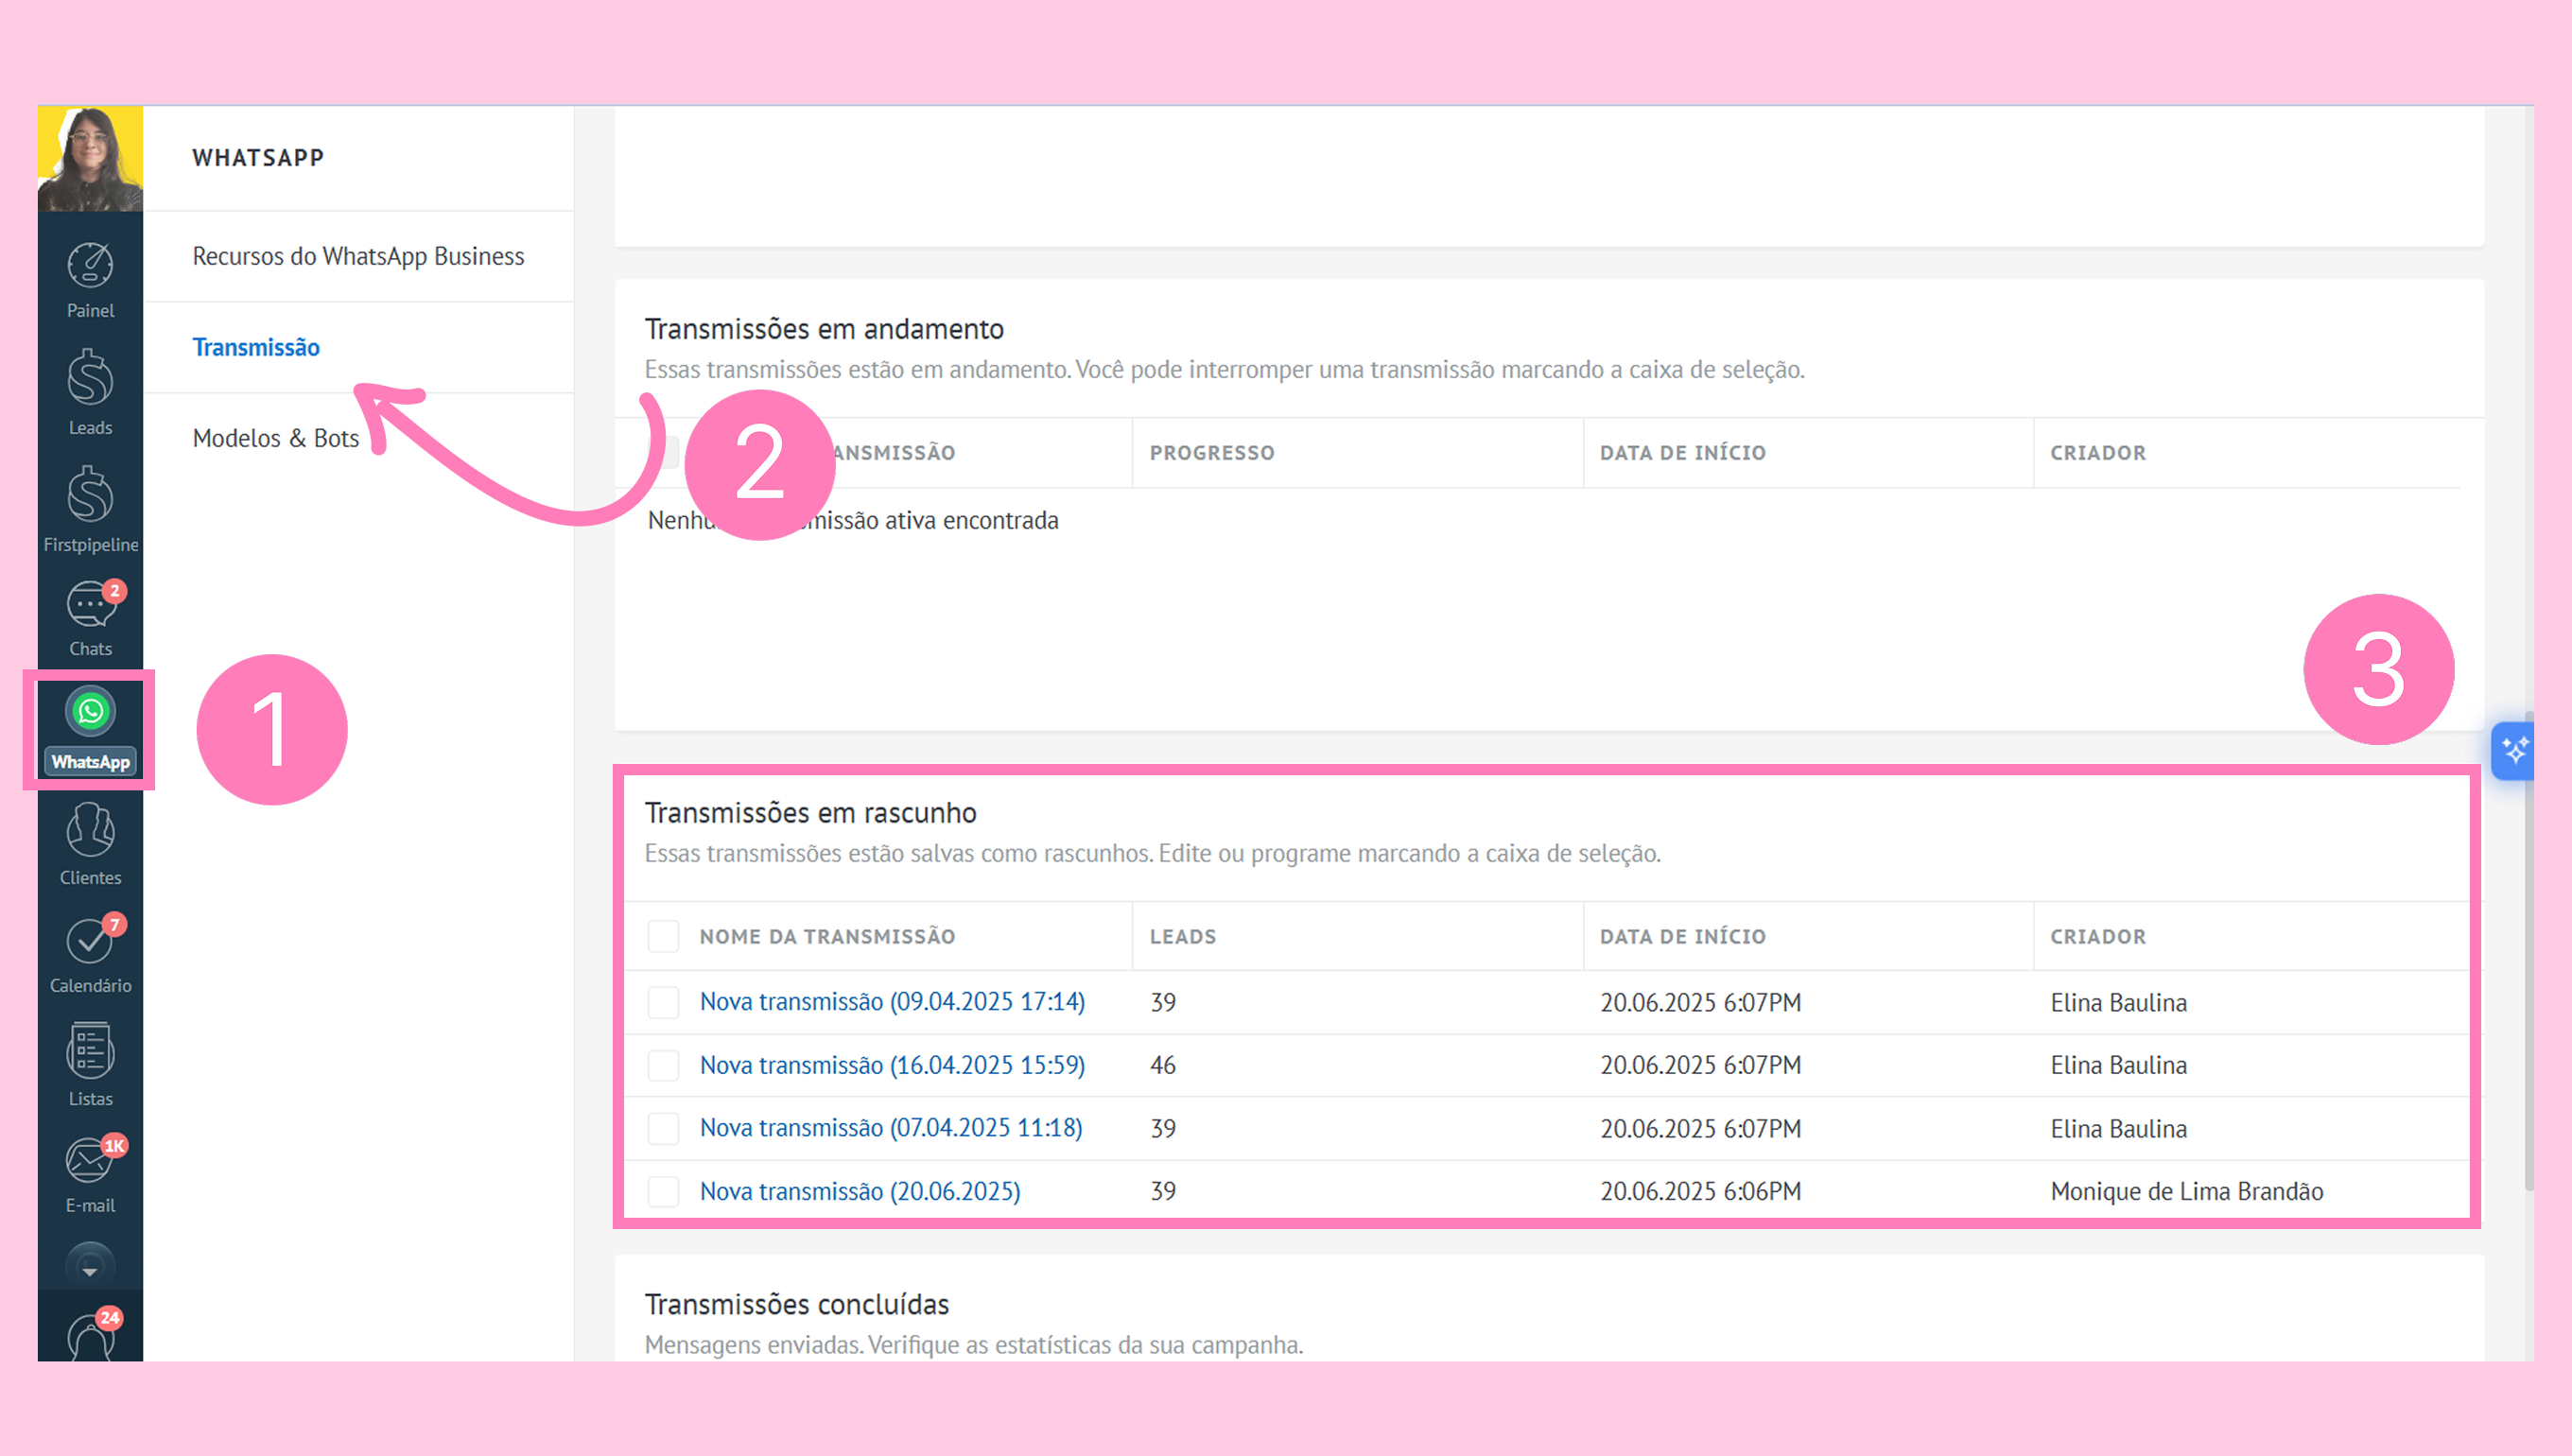Select the Transmissão menu item
This screenshot has height=1456, width=2572.
pos(256,347)
